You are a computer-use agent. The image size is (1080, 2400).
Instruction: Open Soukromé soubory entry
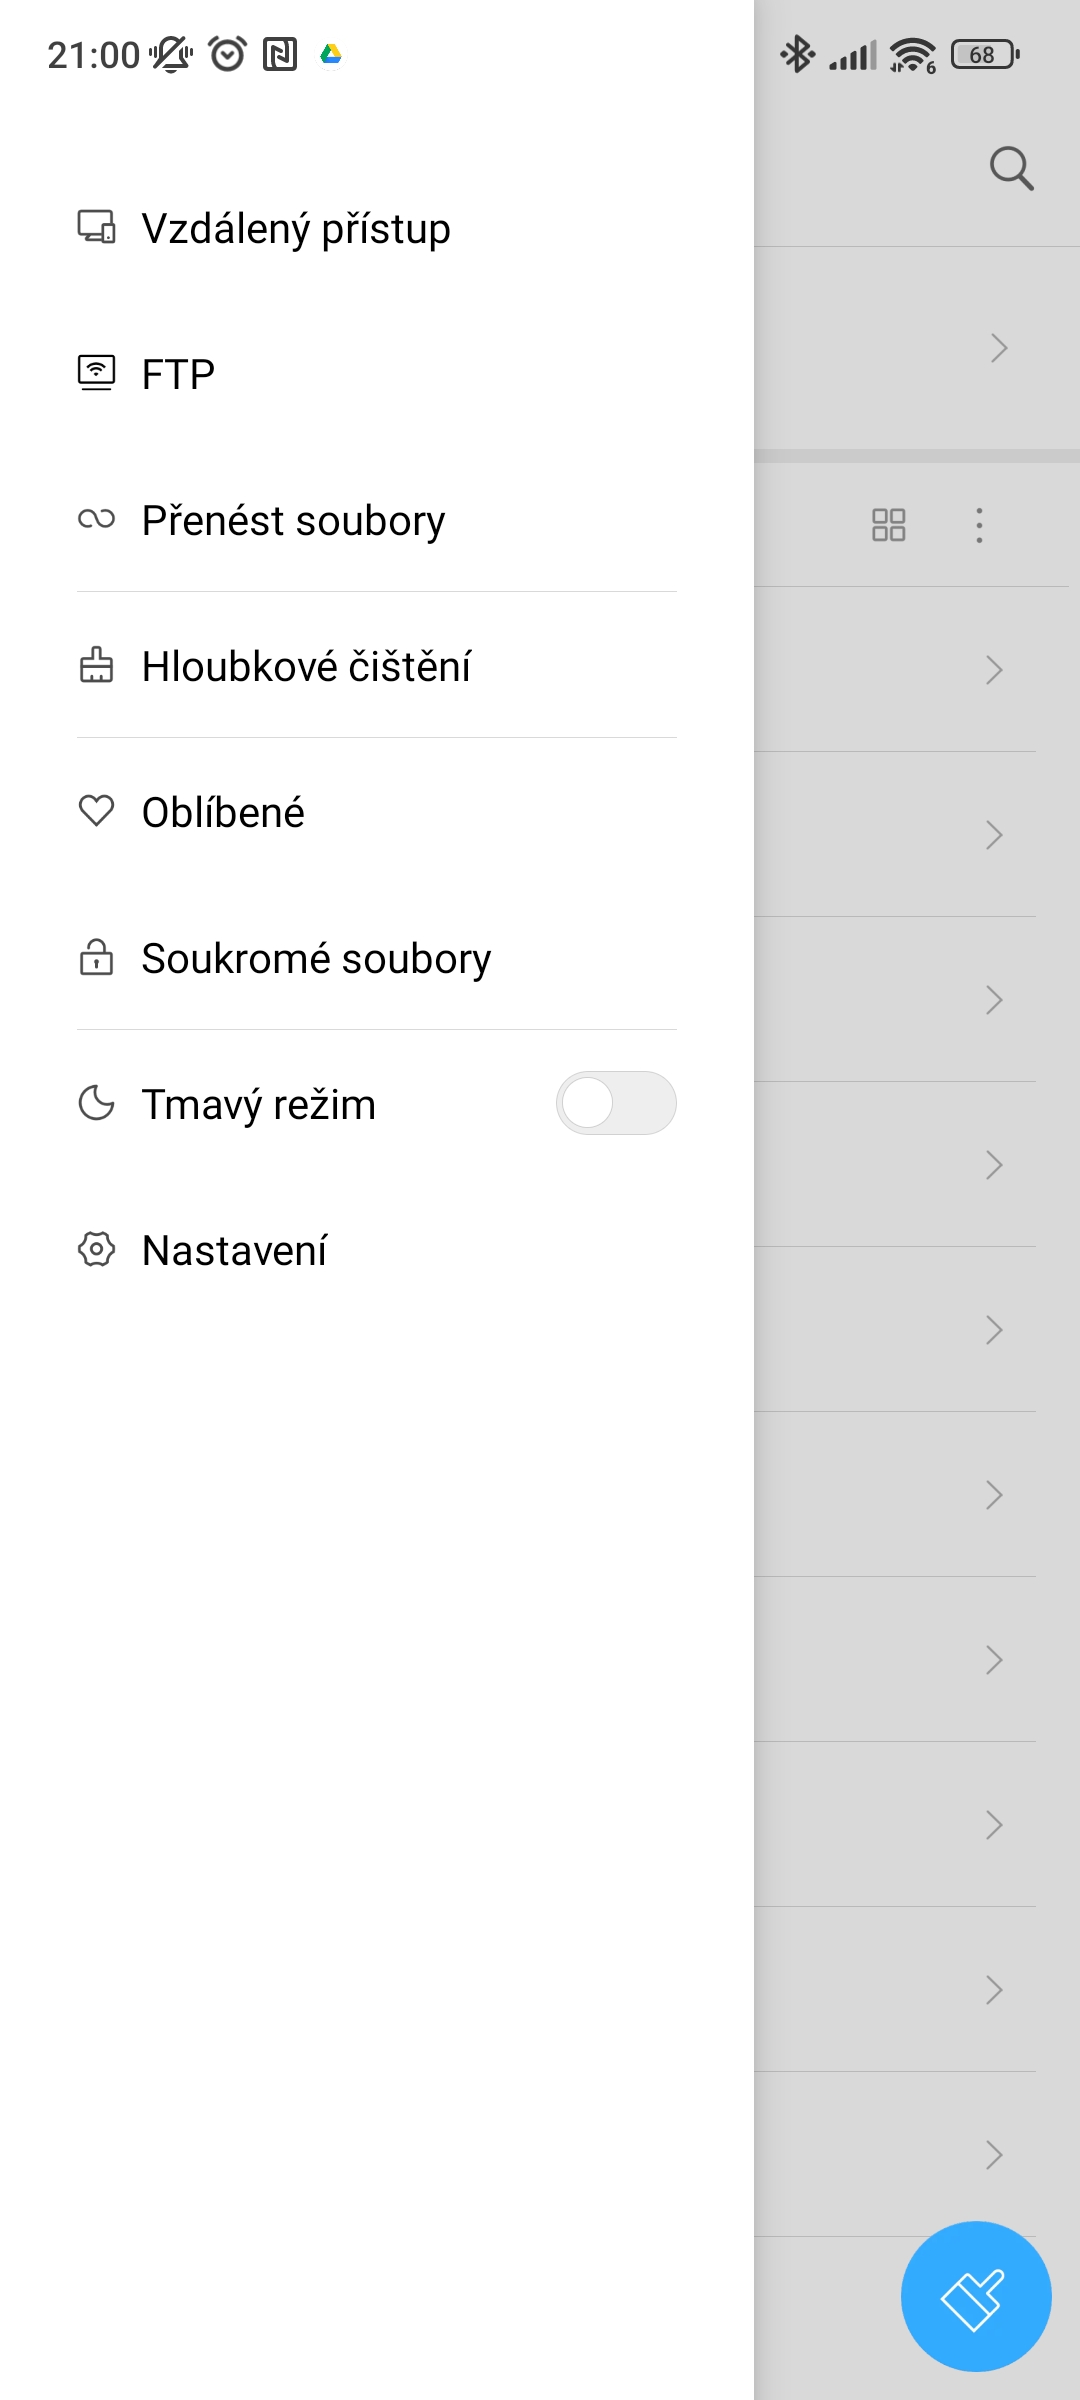click(x=316, y=959)
